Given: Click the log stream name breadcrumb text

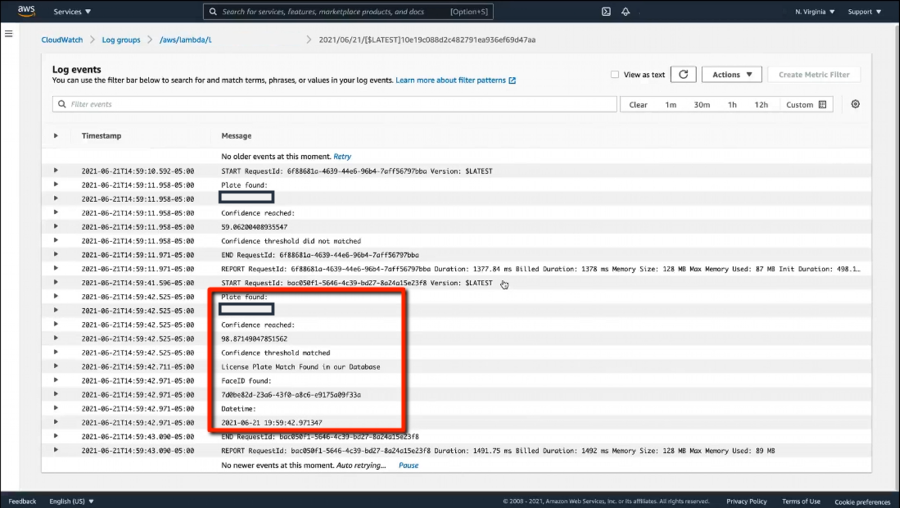Looking at the screenshot, I should coord(427,40).
